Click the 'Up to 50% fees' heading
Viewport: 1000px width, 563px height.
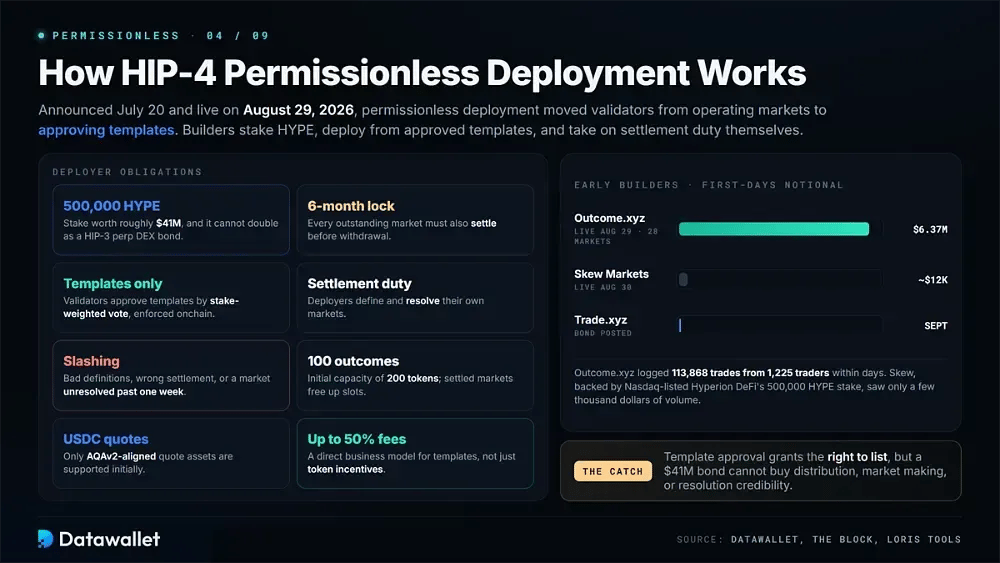point(357,439)
